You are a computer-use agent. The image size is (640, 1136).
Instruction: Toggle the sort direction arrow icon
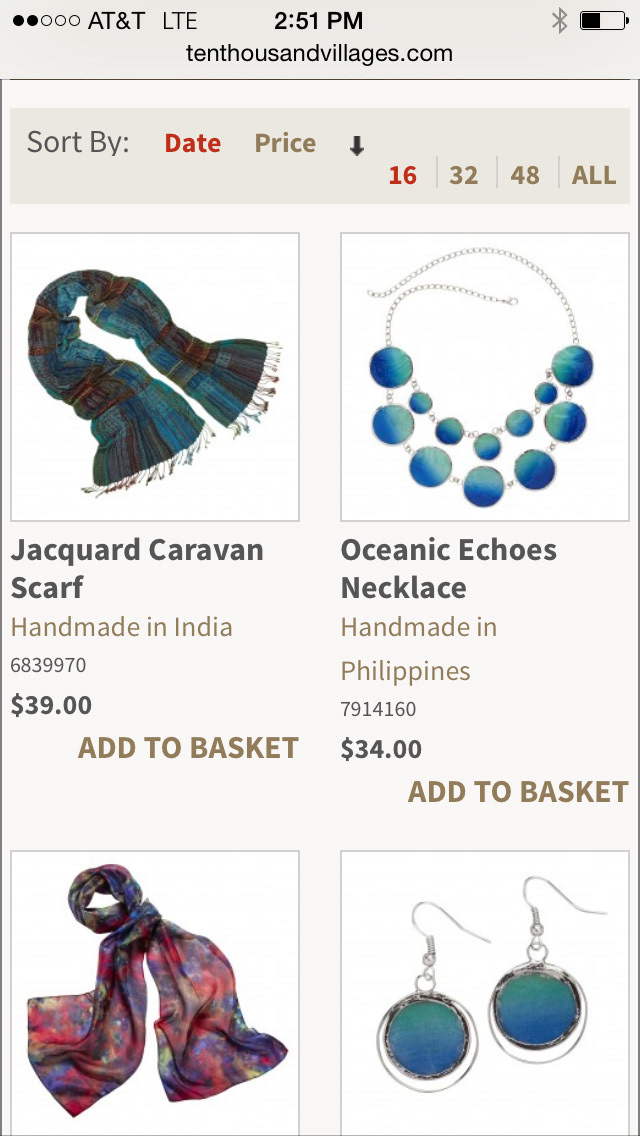[x=356, y=146]
